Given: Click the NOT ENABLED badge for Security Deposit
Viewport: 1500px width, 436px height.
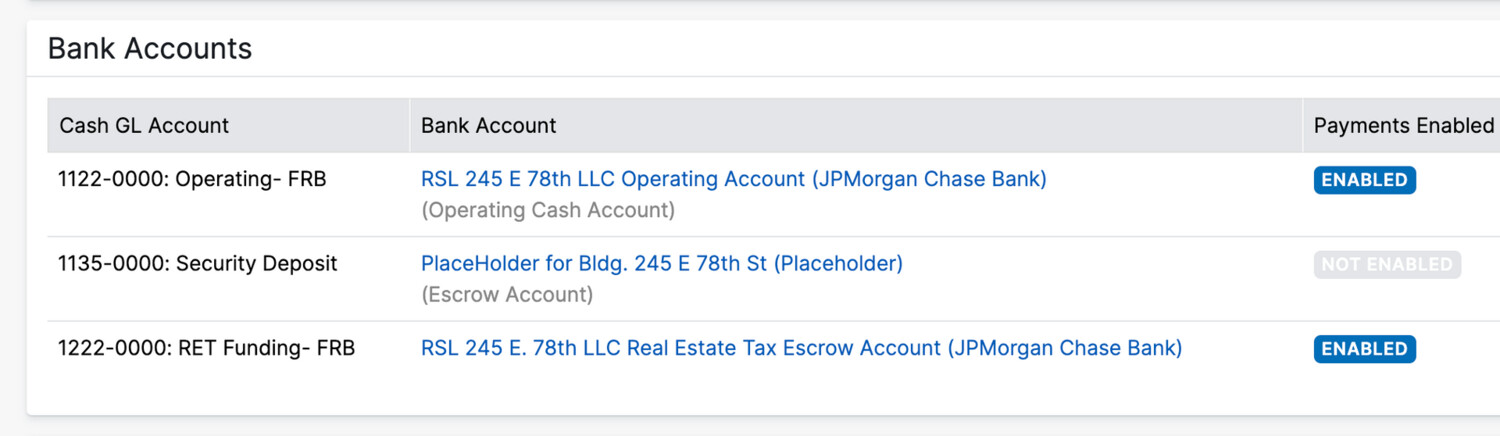Looking at the screenshot, I should point(1386,265).
